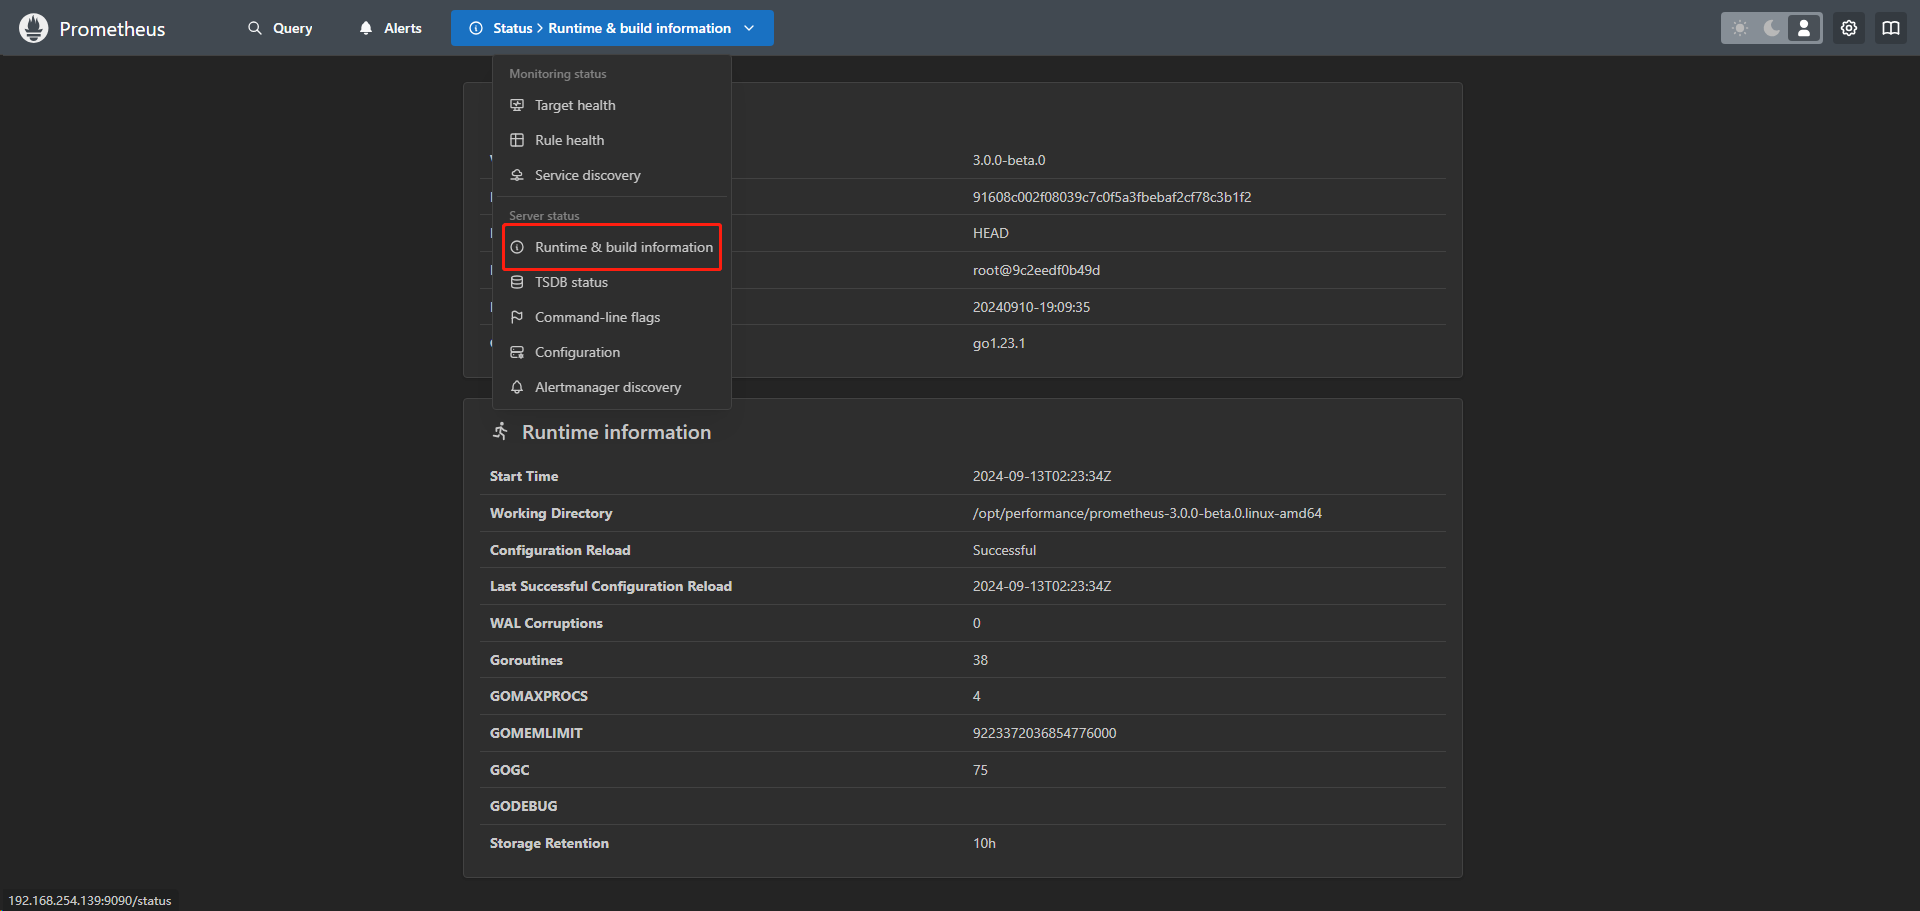Click build user root@9c2eedf0b49d
The width and height of the screenshot is (1920, 911).
[1036, 270]
